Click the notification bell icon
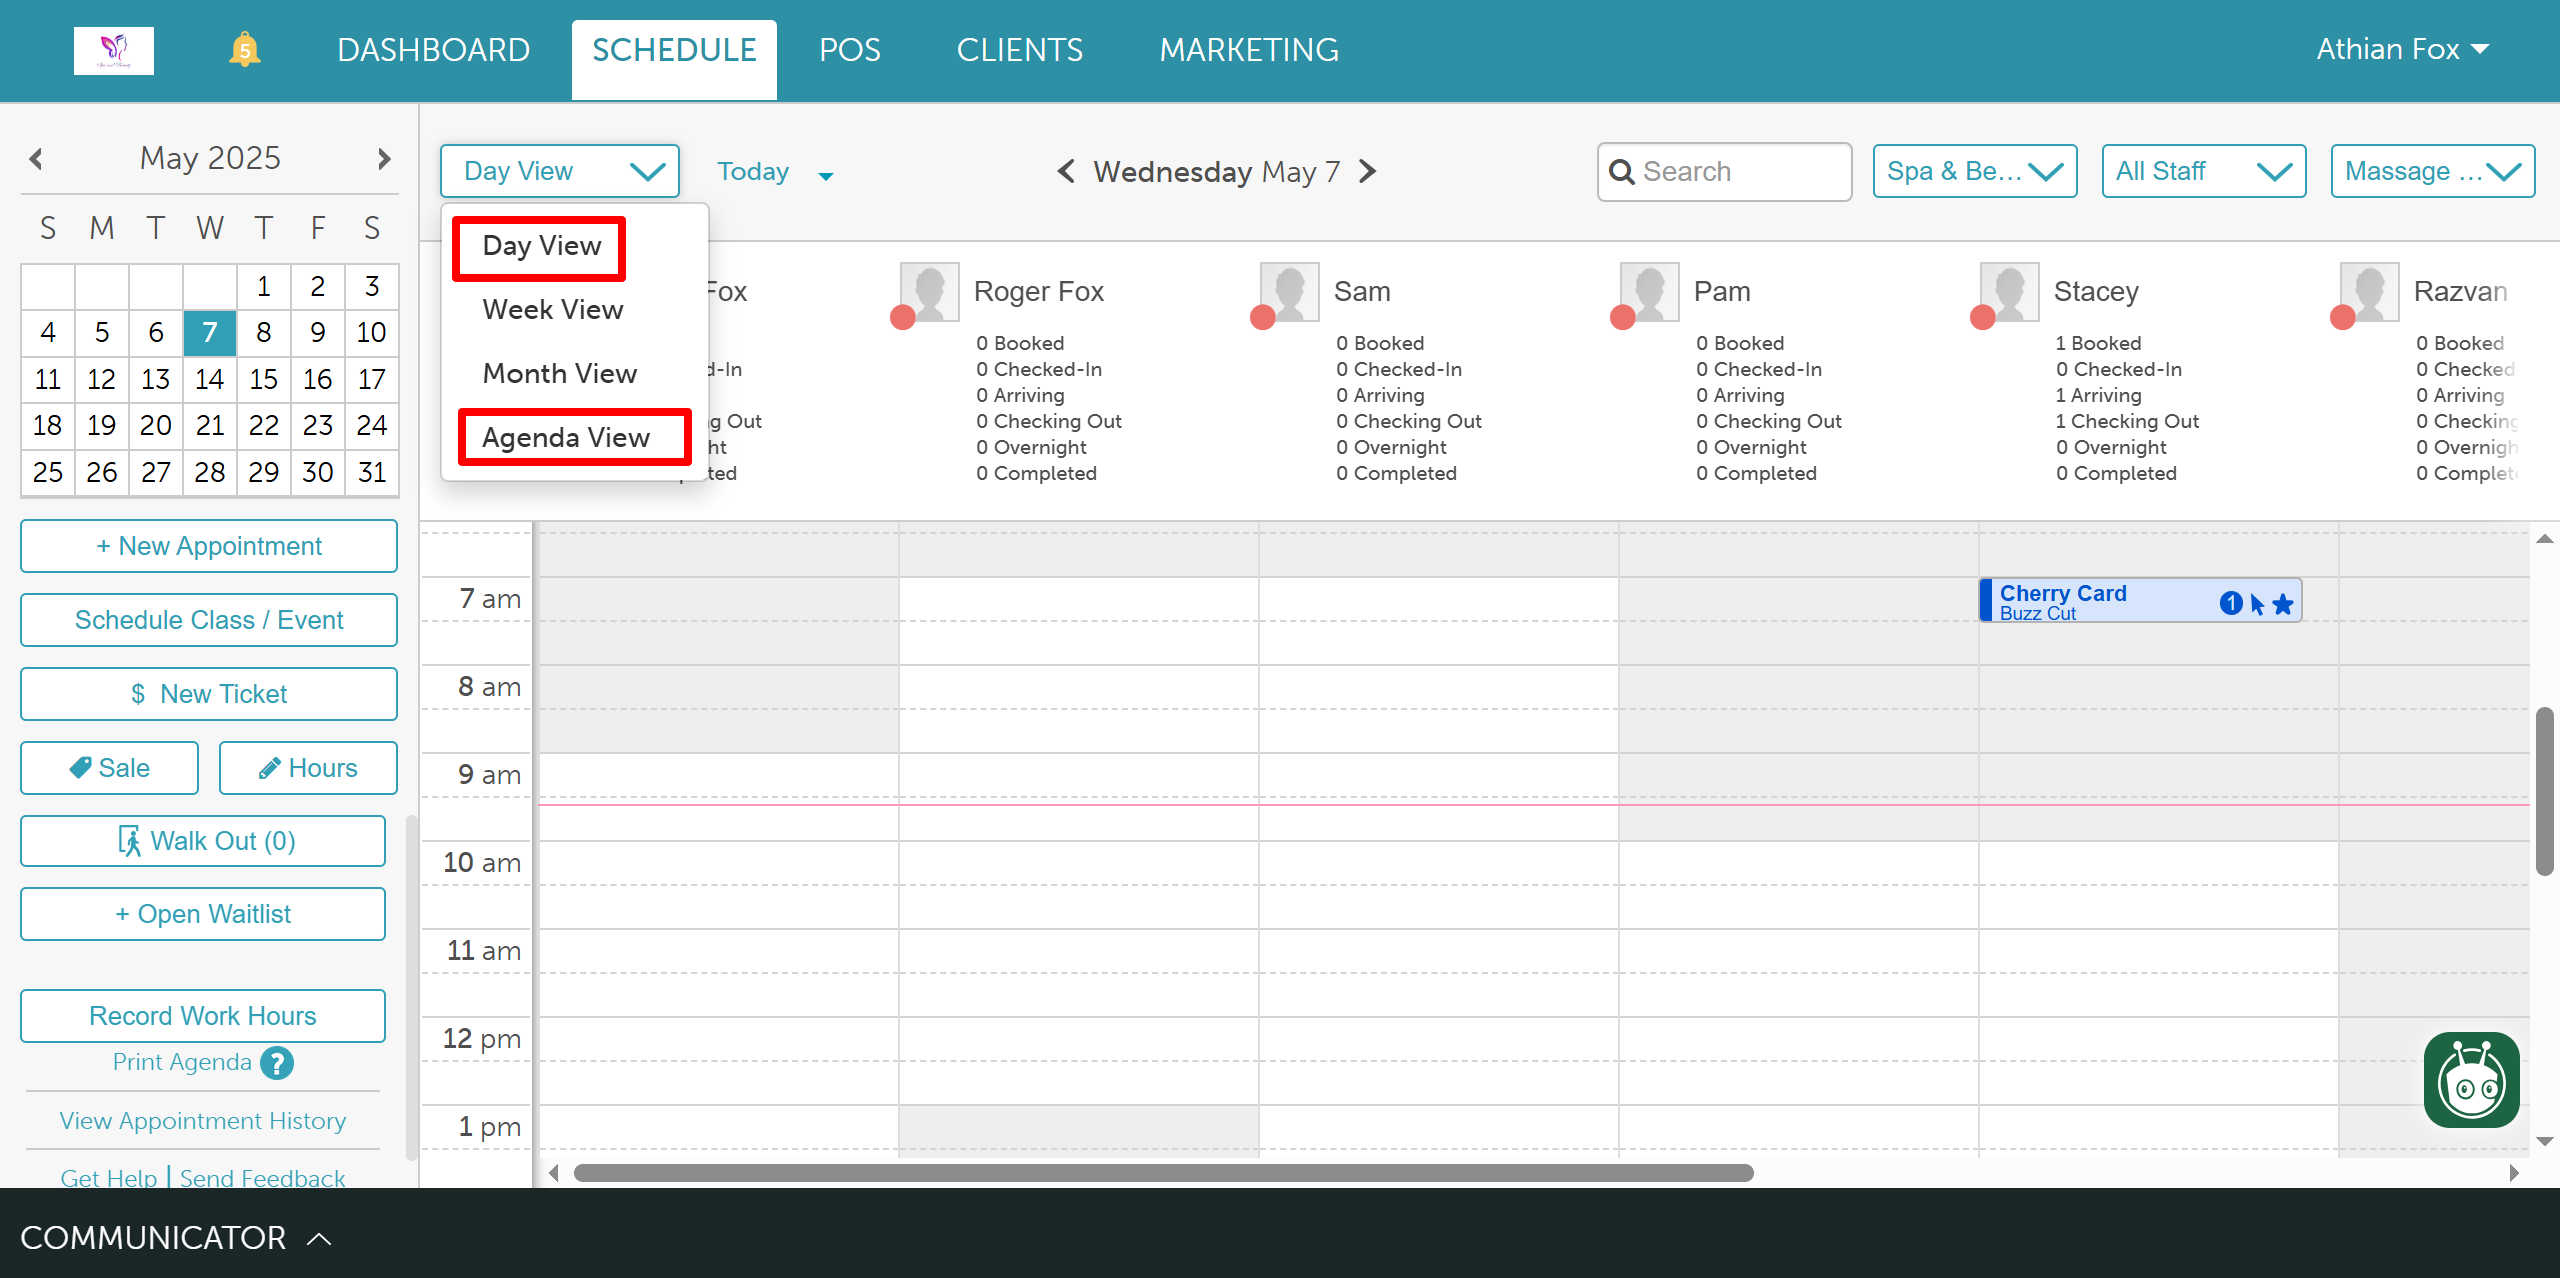Screen dimensions: 2560x1278 click(244, 49)
